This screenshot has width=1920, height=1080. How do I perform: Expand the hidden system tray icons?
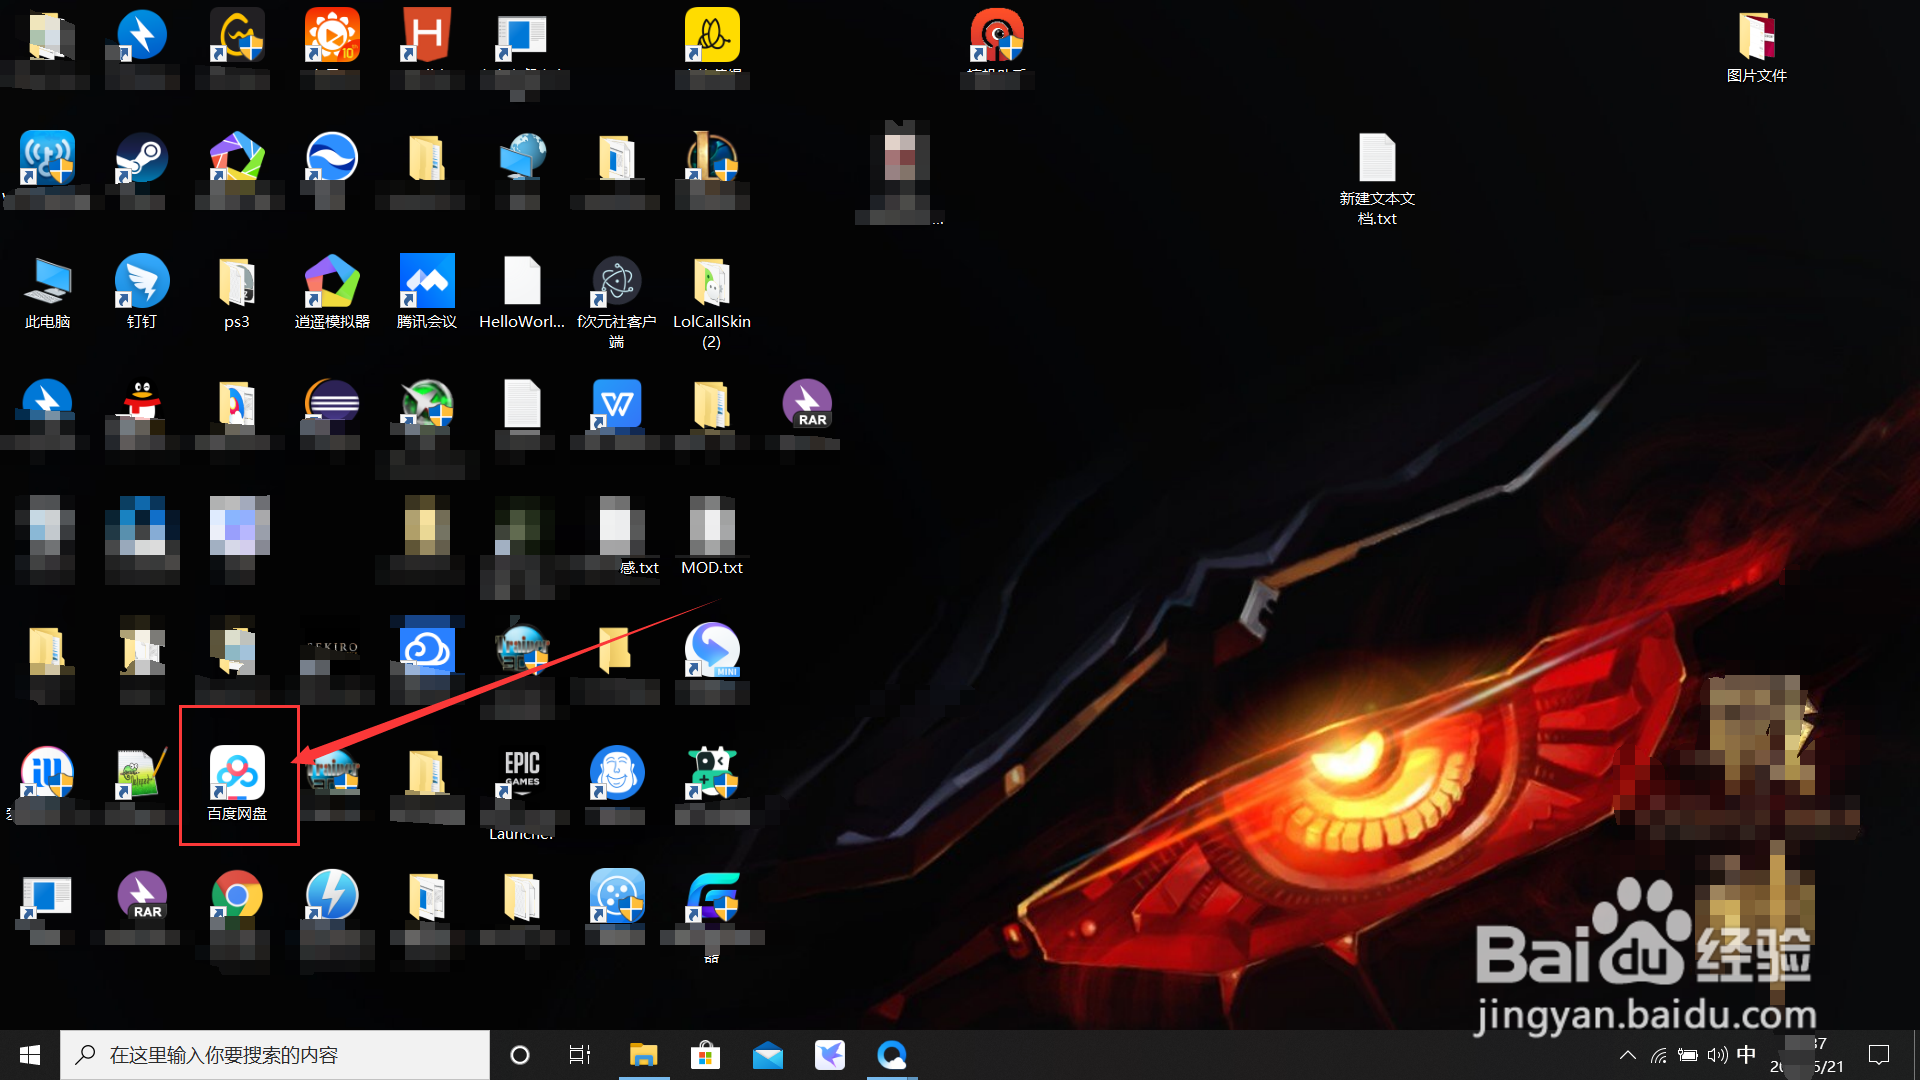tap(1628, 1055)
